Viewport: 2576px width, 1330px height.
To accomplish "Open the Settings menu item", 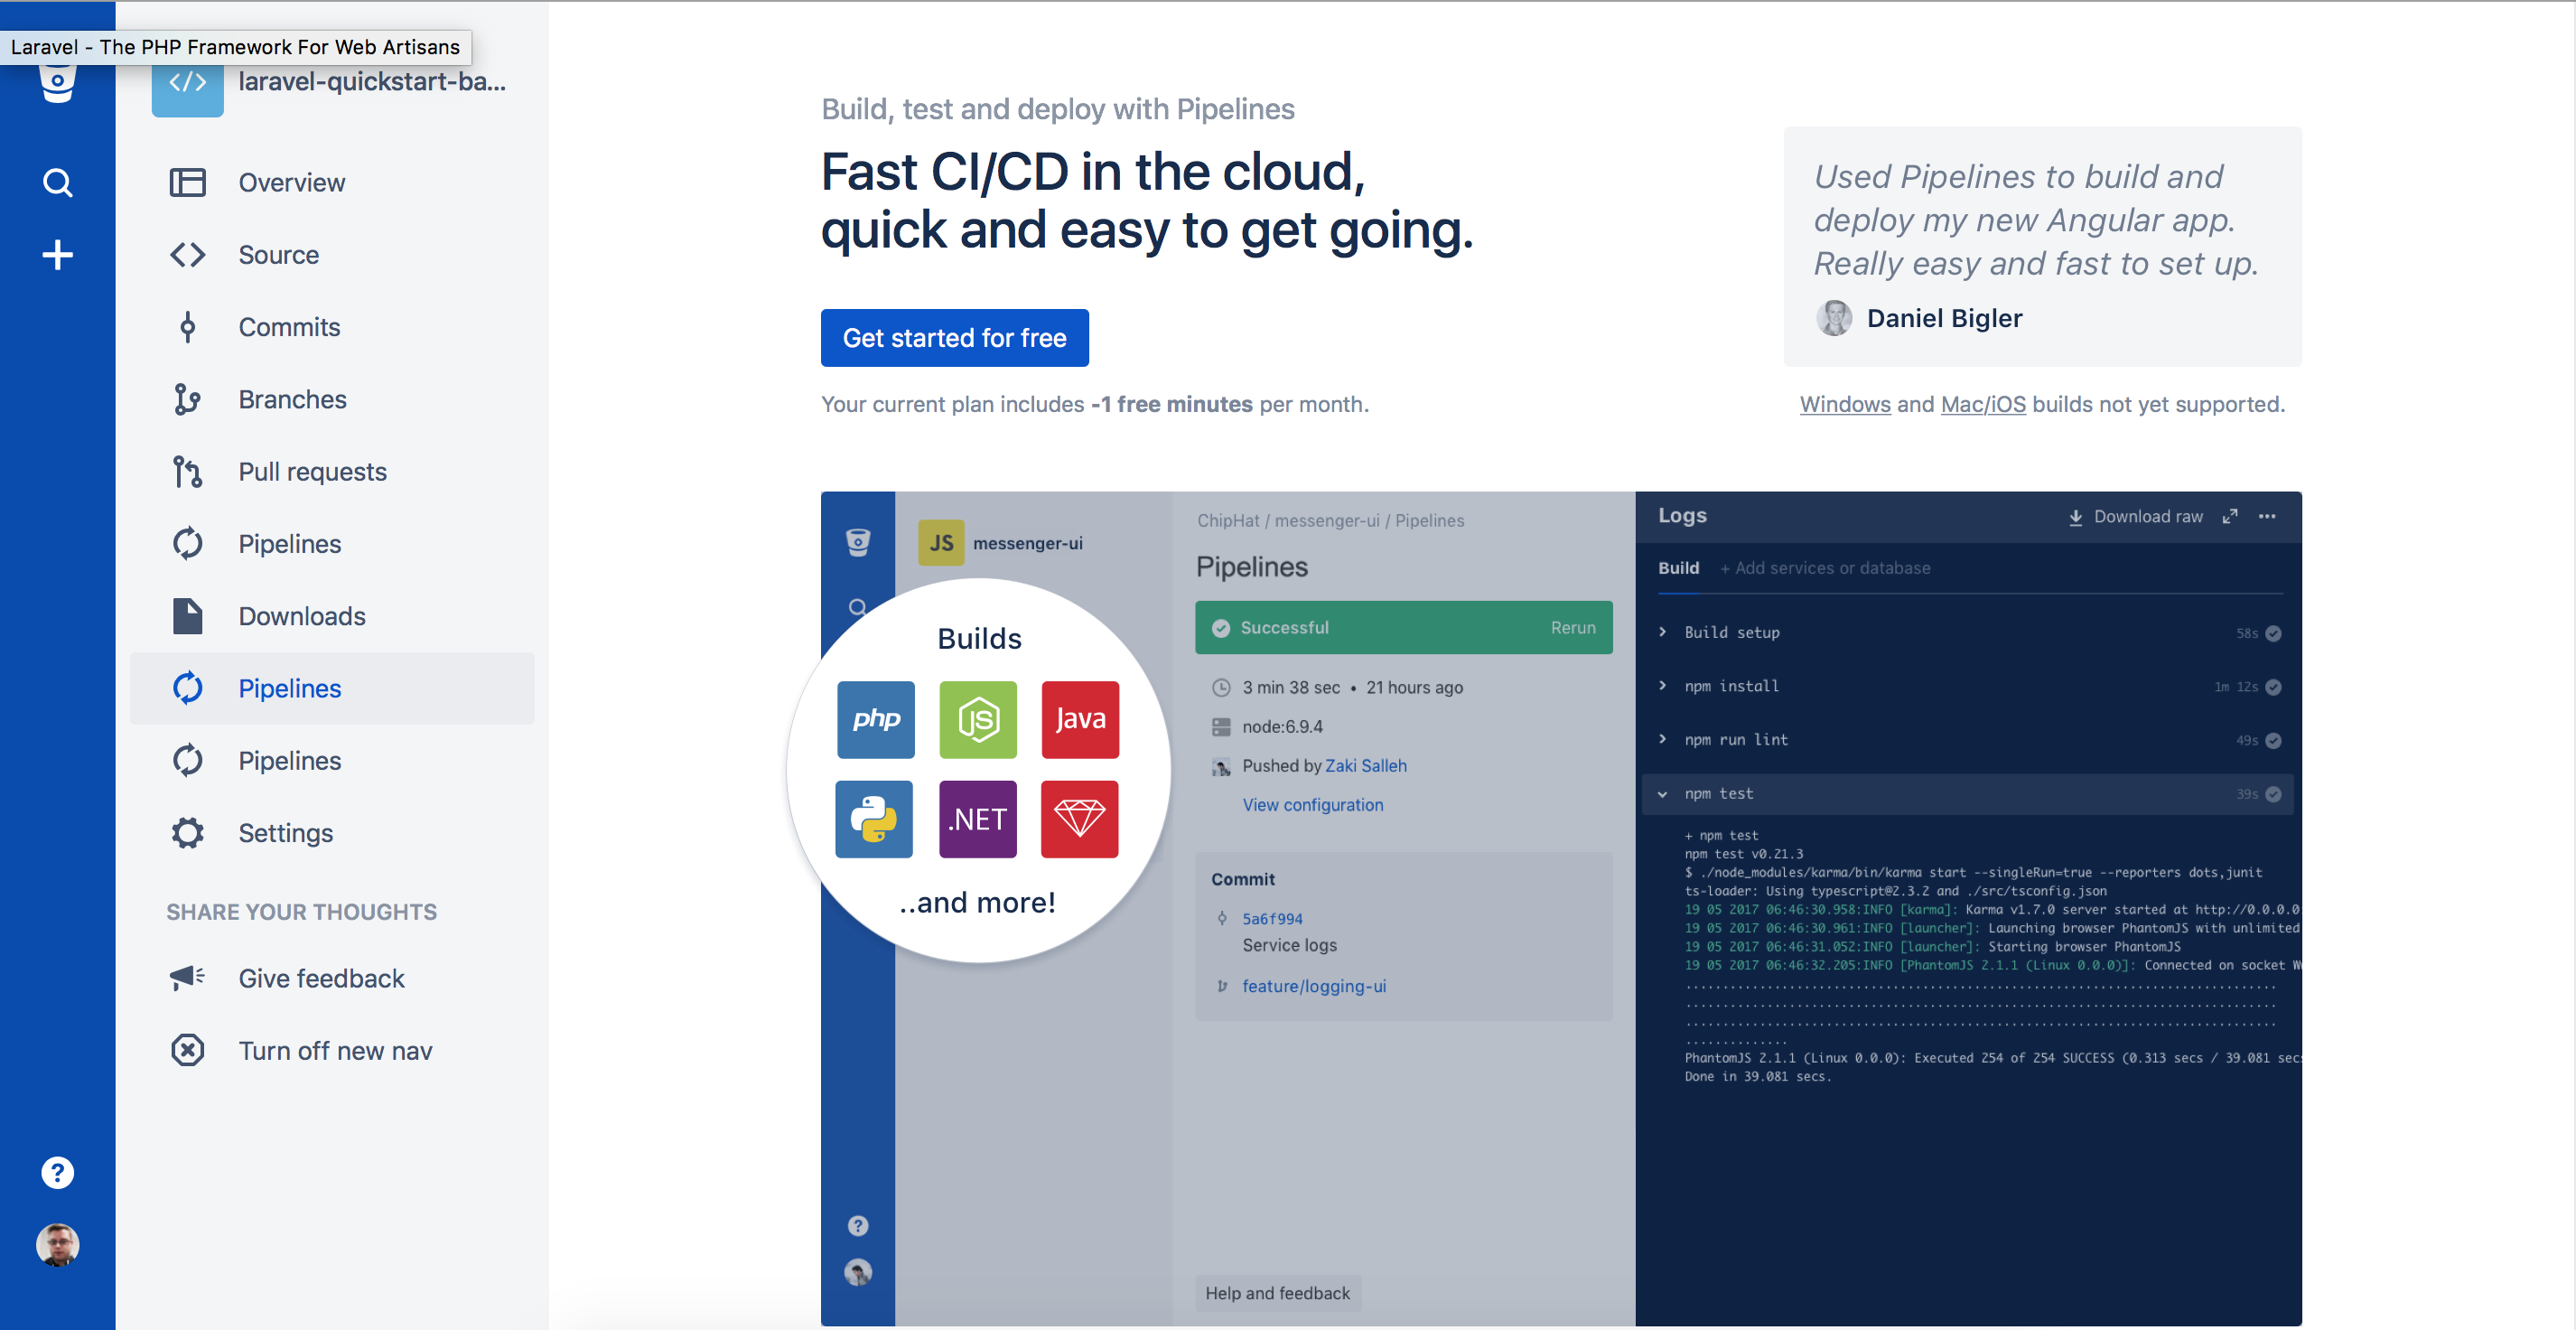I will (332, 833).
